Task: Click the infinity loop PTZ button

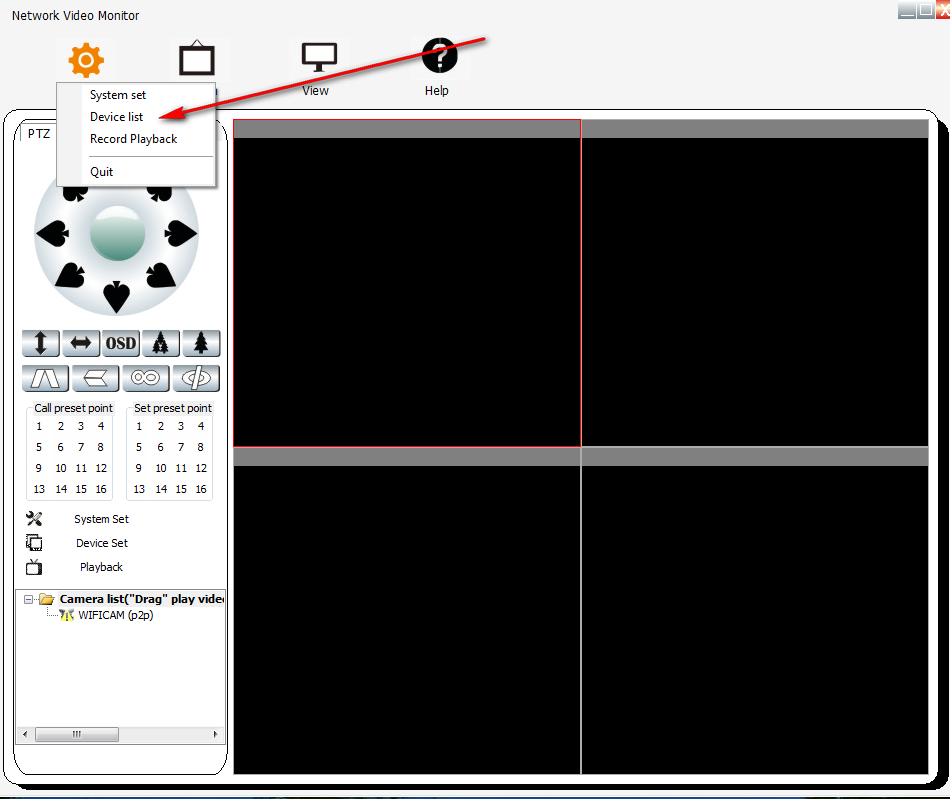Action: (146, 379)
